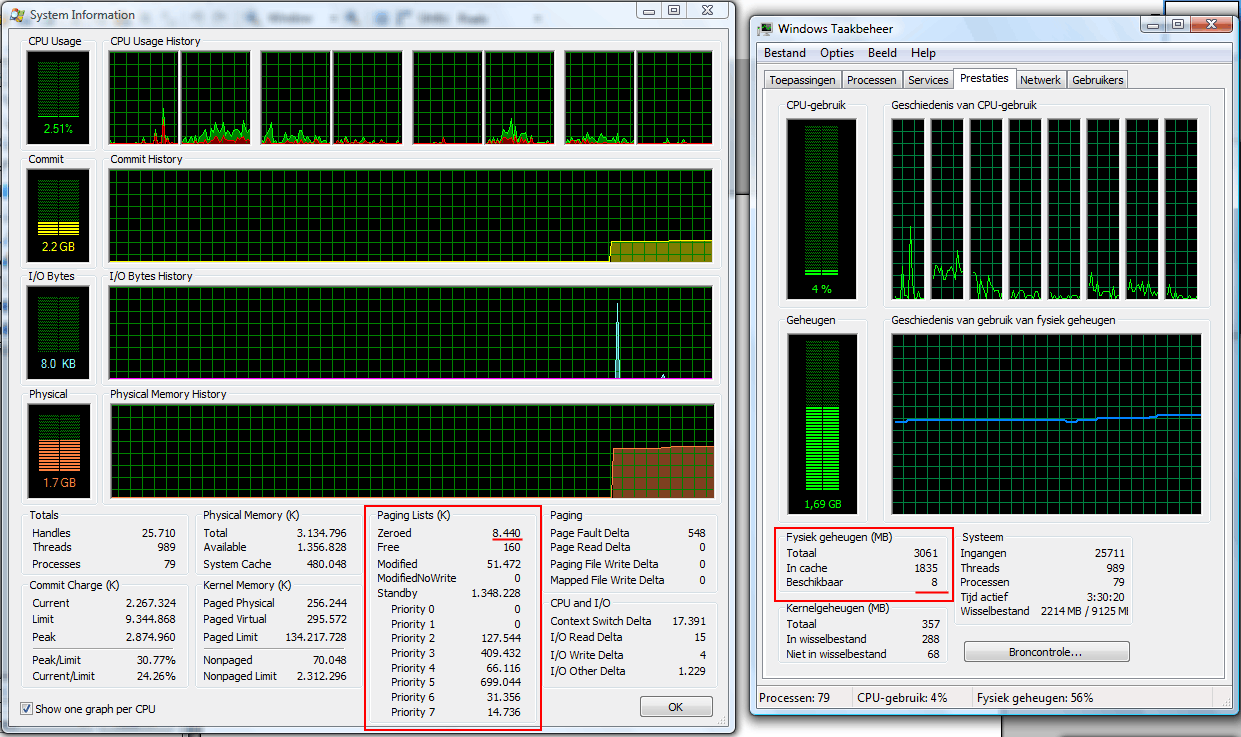Click the Threads value 989 in Totals
Image resolution: width=1241 pixels, height=737 pixels.
[166, 547]
